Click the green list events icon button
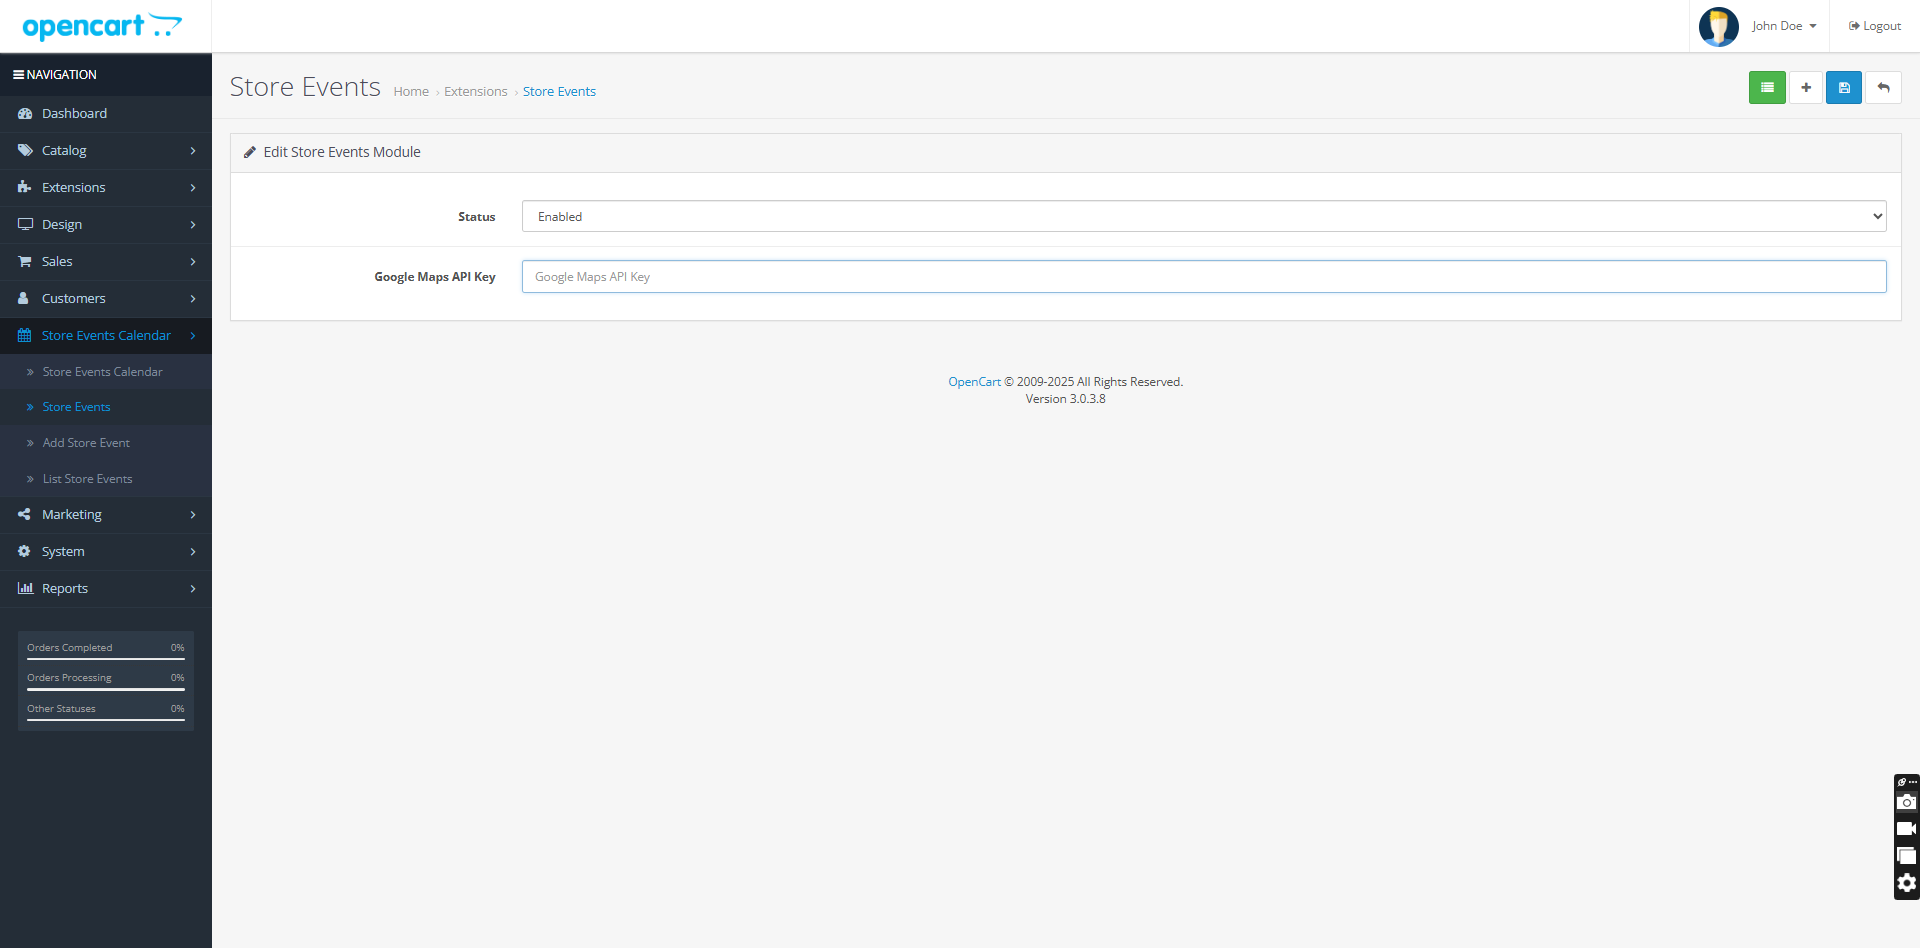Screen dimensions: 1920x948 pos(1767,88)
